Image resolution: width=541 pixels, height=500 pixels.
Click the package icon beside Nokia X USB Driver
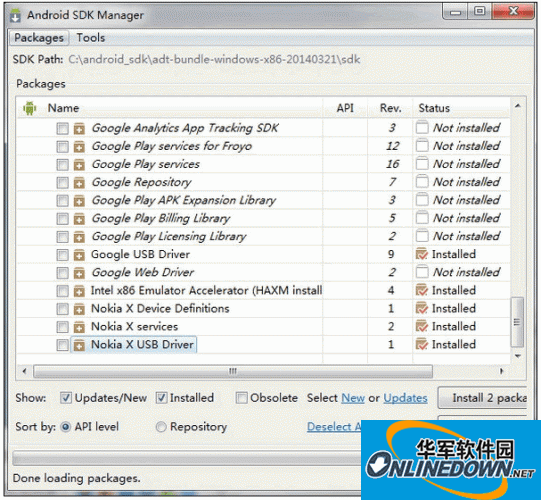(79, 345)
